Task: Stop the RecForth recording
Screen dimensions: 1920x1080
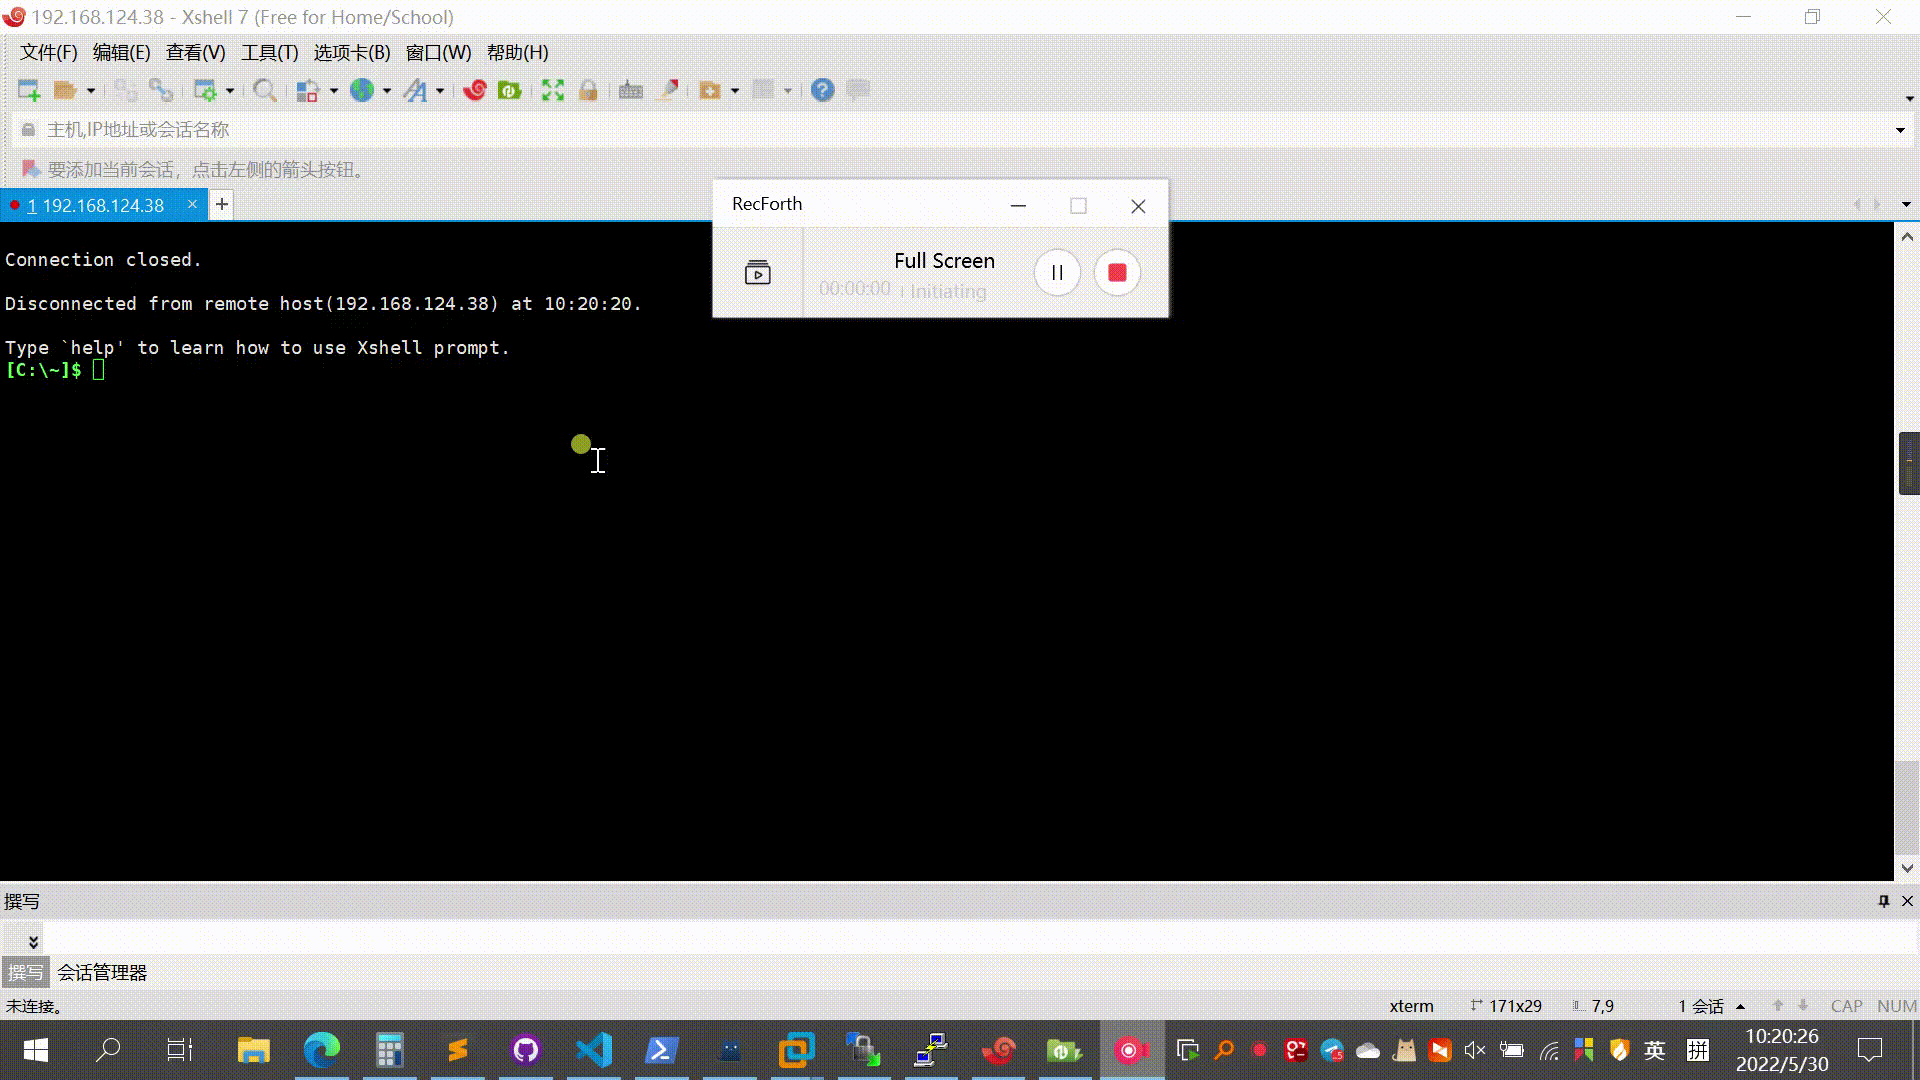Action: (1117, 273)
